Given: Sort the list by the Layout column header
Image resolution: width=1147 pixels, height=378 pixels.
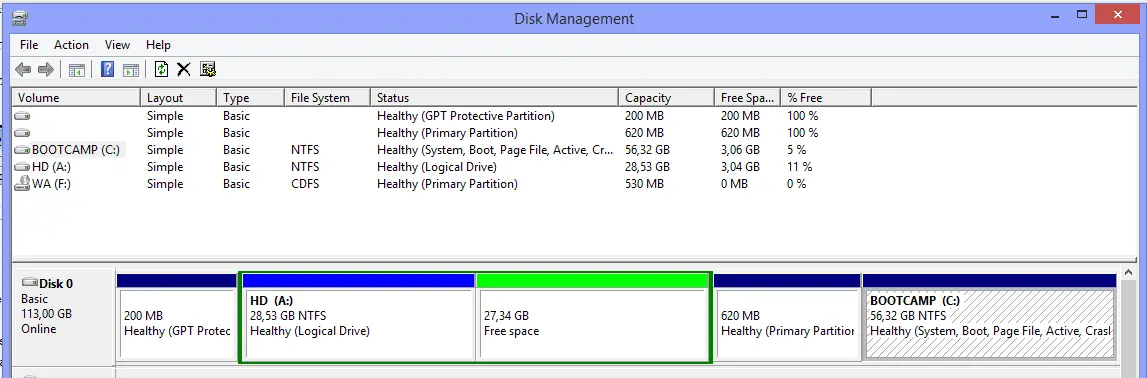Looking at the screenshot, I should coord(178,97).
